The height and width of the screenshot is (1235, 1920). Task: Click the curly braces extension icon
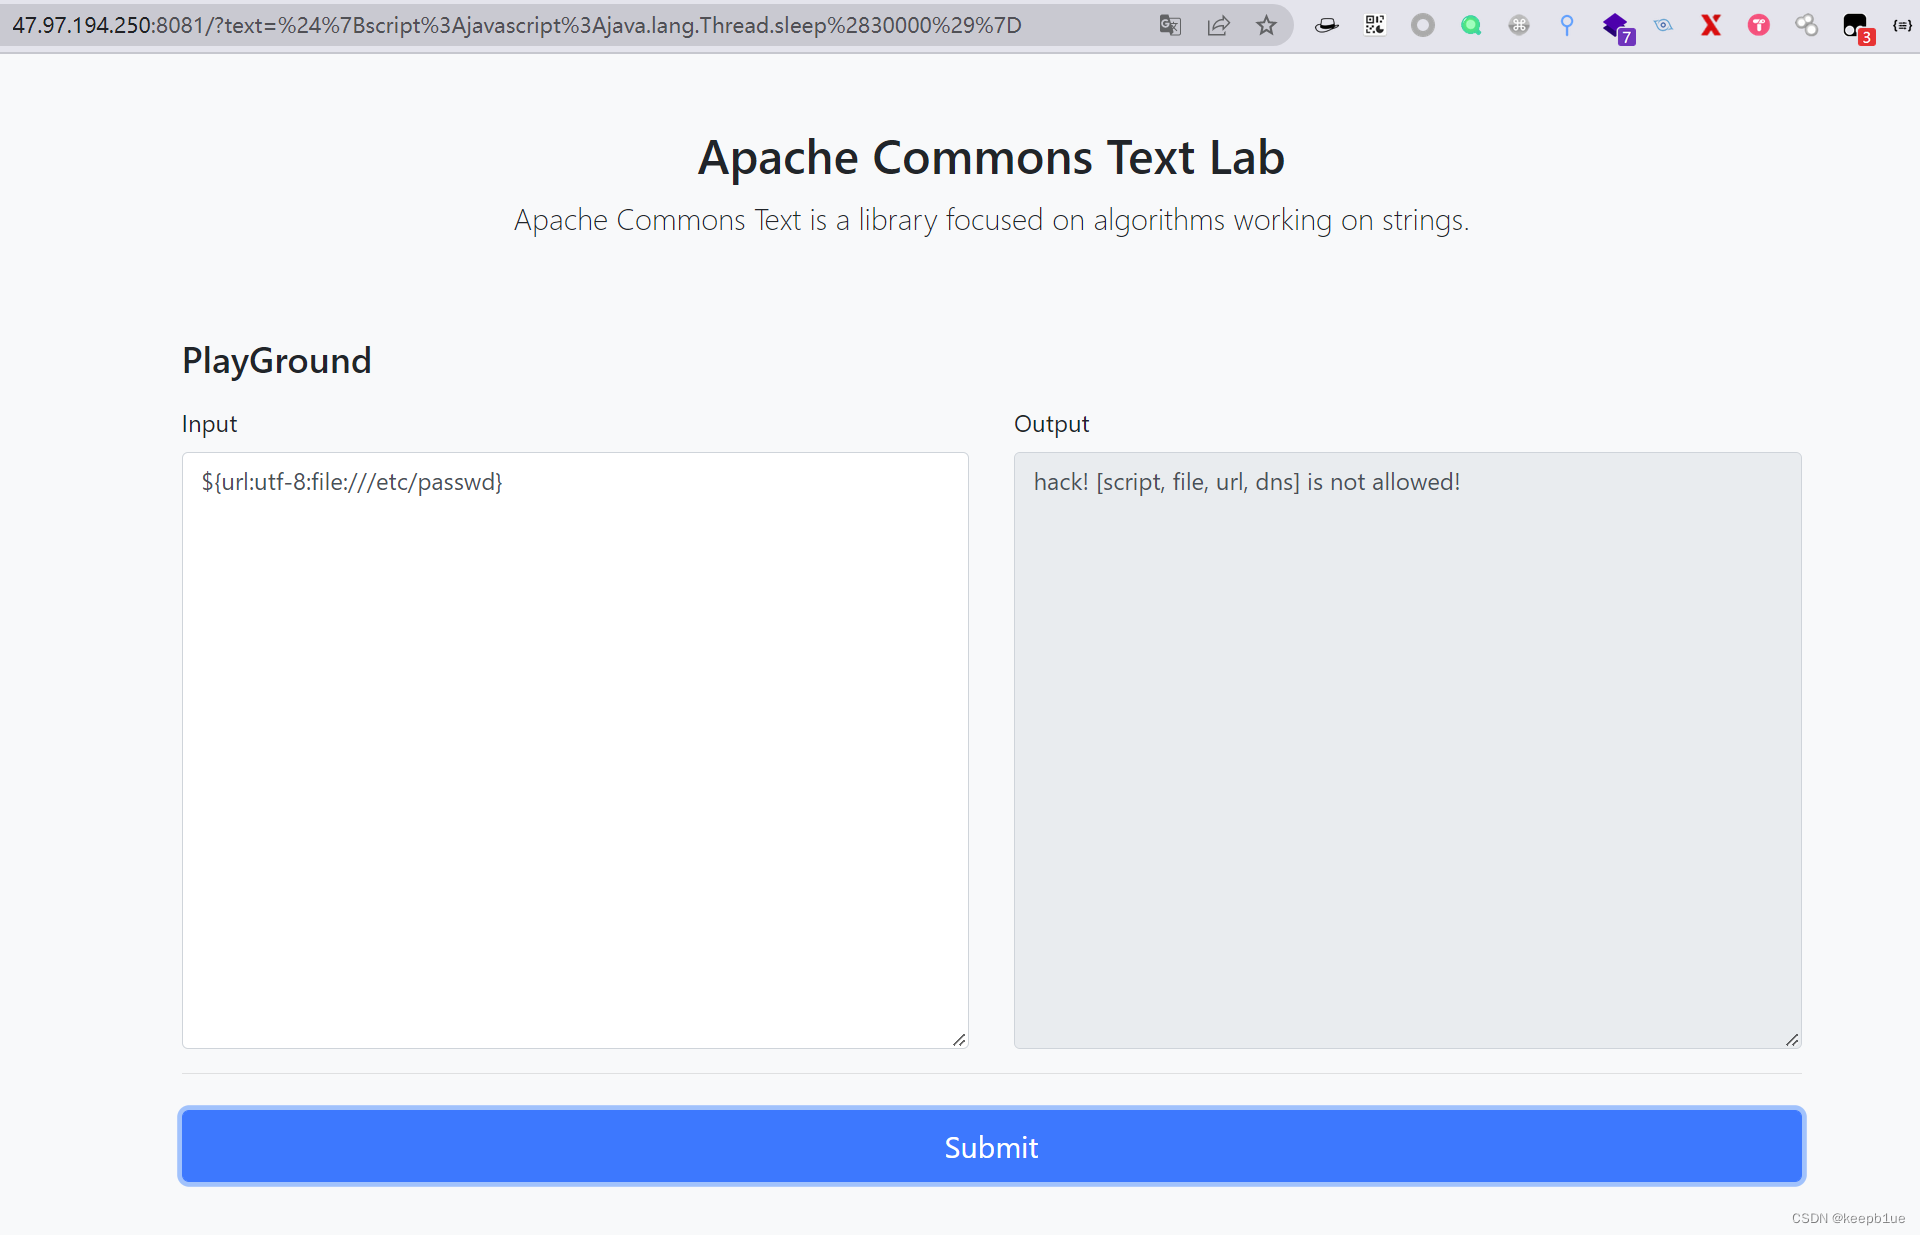(1902, 26)
